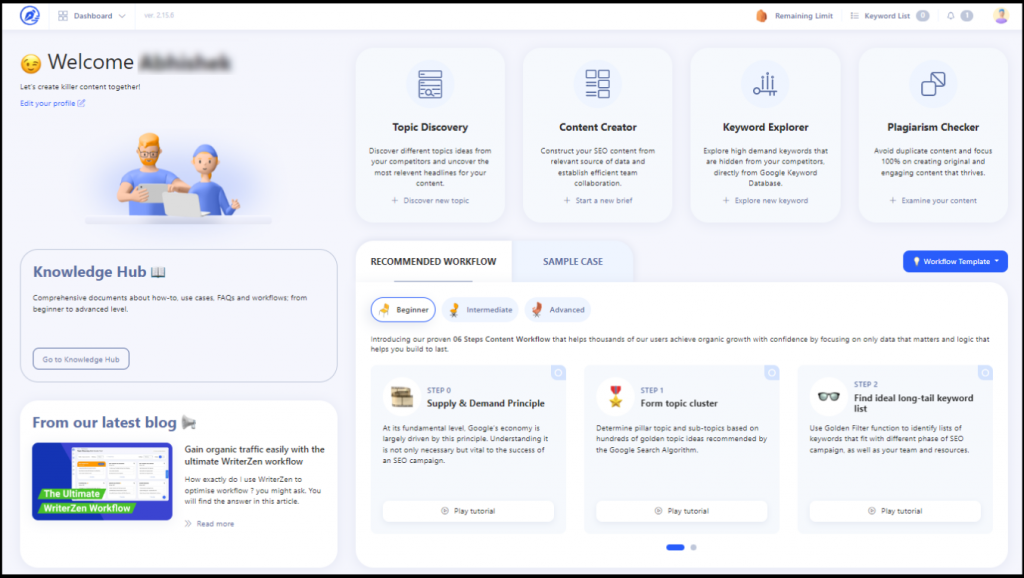This screenshot has height=578, width=1024.
Task: Select first workflow carousel page indicator
Action: pyautogui.click(x=675, y=547)
